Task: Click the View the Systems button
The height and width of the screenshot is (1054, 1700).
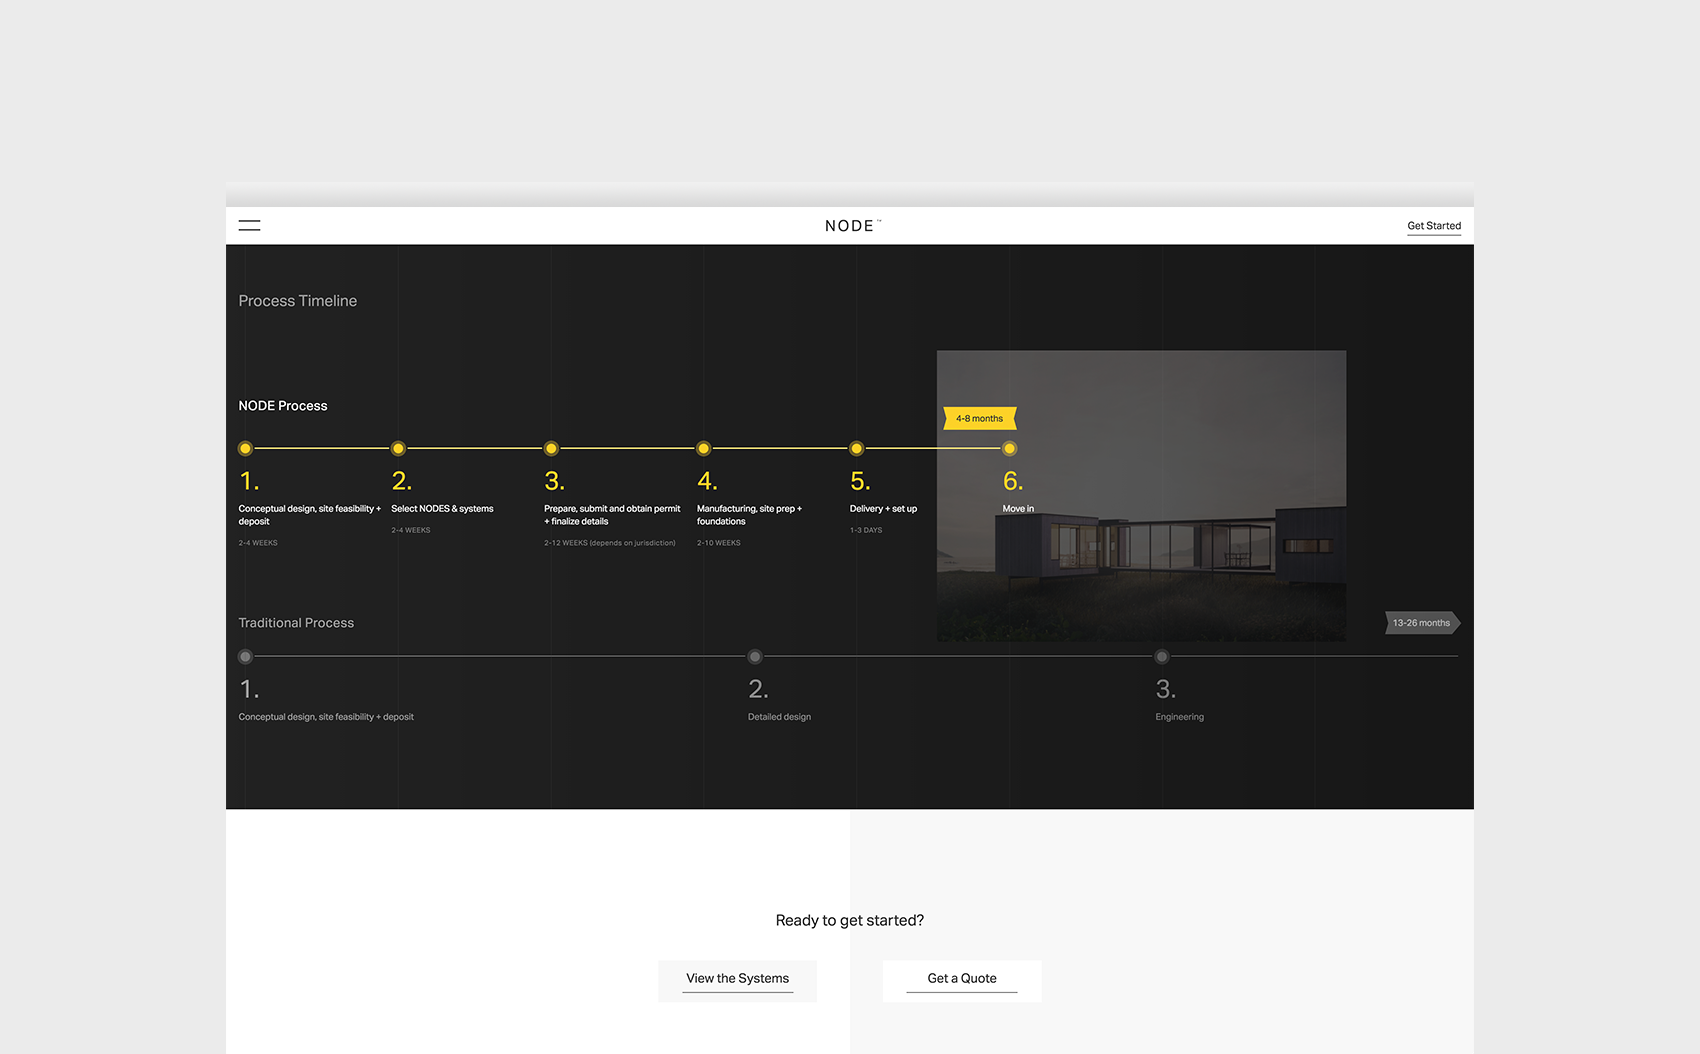Action: (737, 980)
